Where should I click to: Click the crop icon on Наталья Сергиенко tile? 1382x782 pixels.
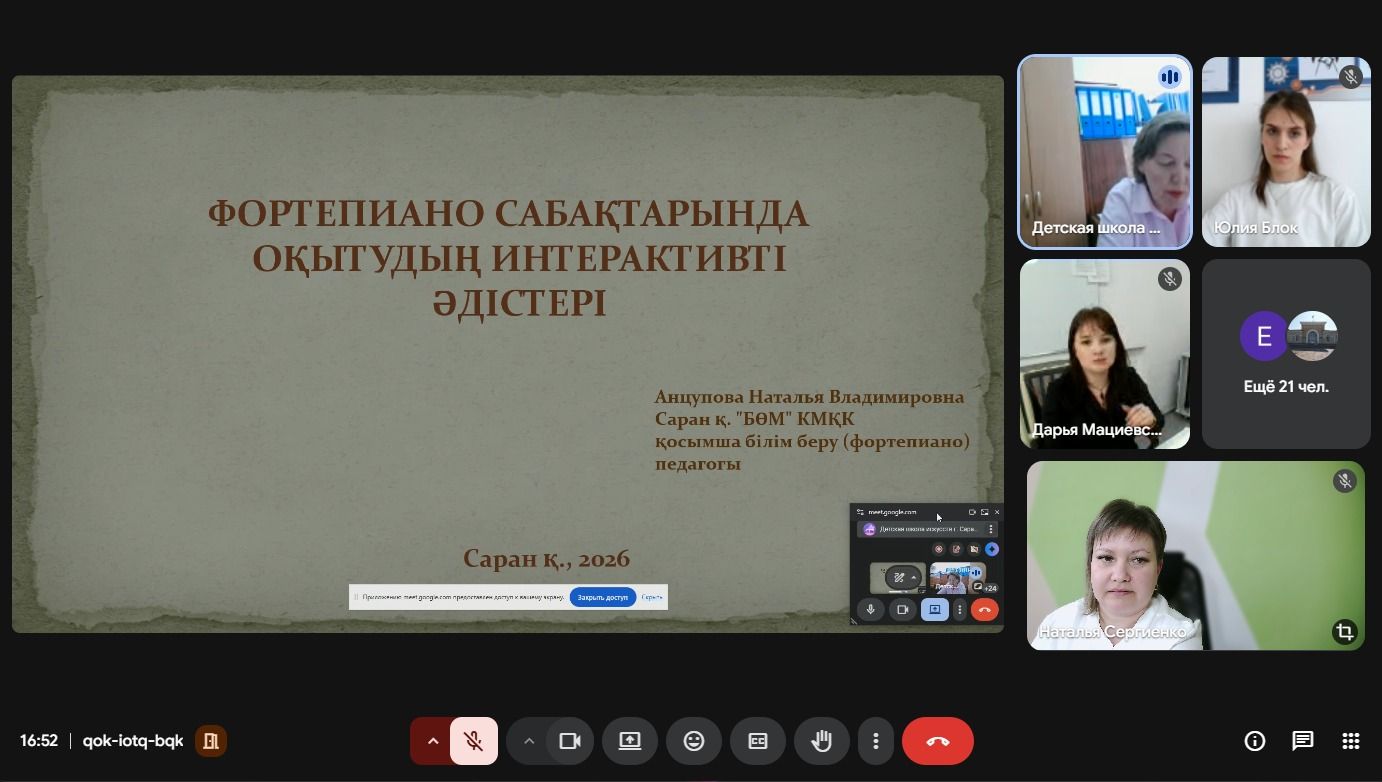[1344, 631]
